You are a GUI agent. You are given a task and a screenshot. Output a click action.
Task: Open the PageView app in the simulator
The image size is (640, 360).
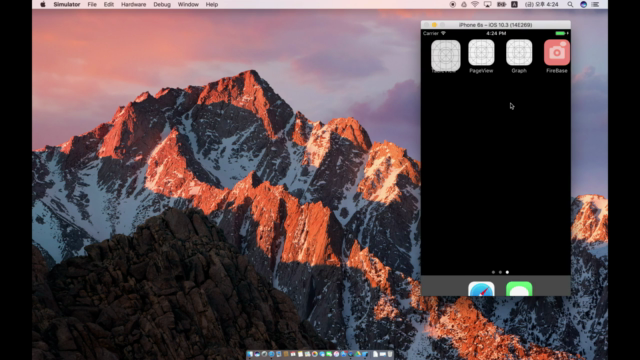tap(481, 53)
